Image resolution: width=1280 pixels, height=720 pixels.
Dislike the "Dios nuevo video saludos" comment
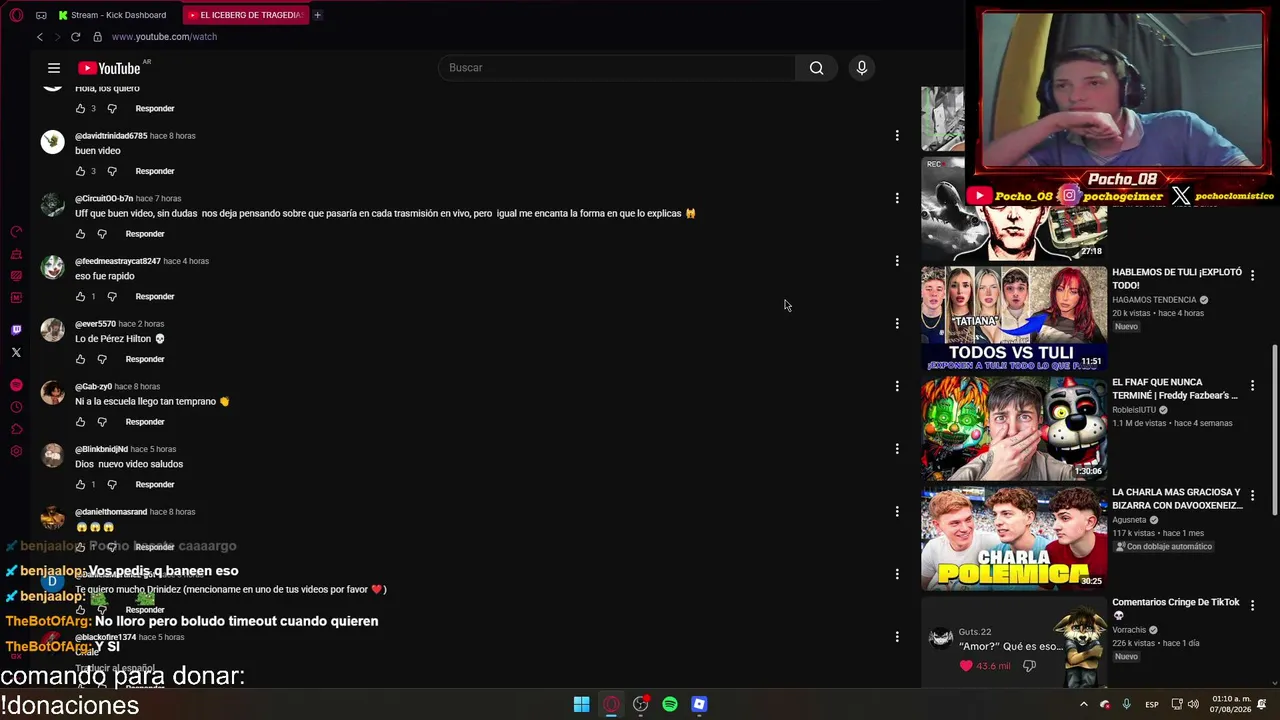112,485
